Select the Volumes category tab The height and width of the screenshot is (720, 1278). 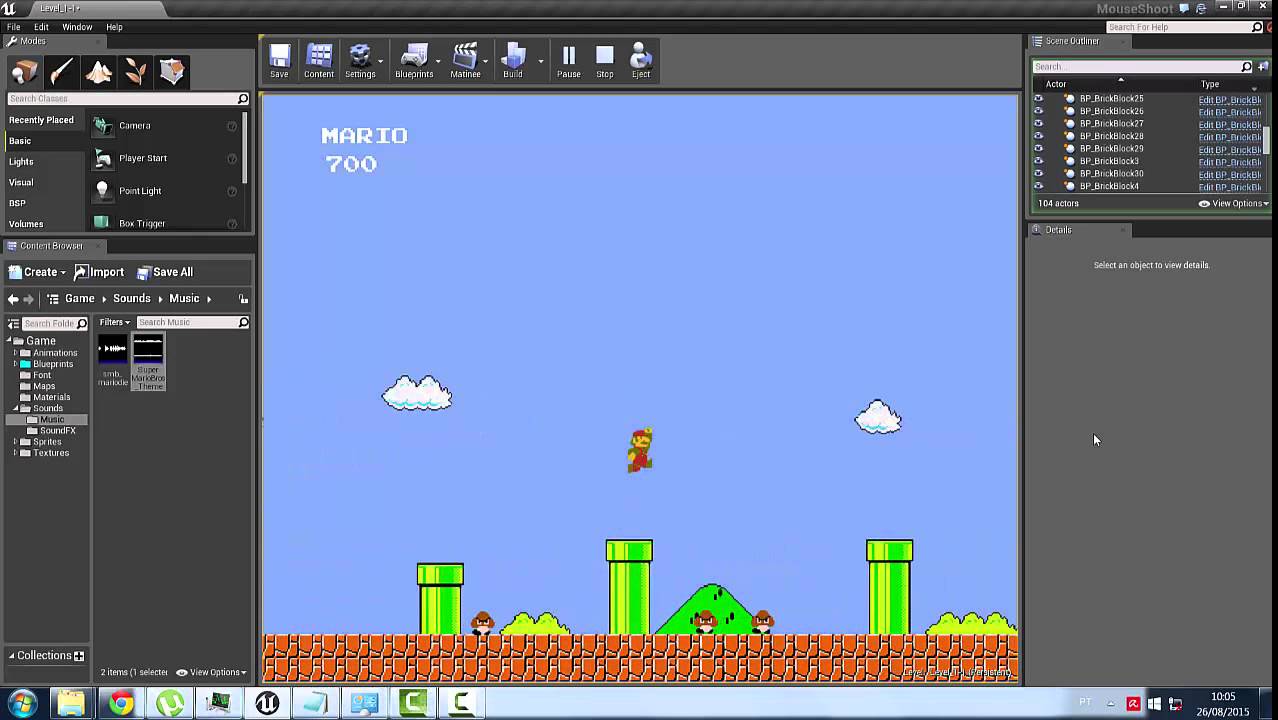[x=26, y=224]
